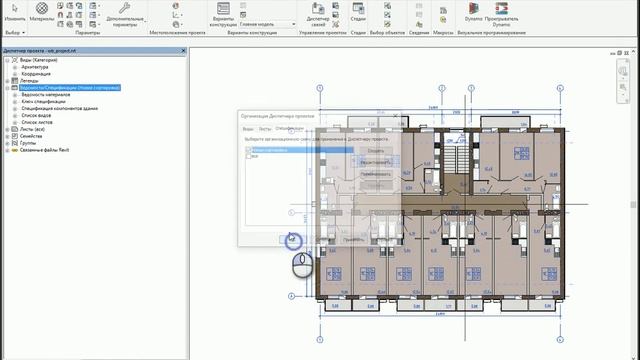Click Save Selection icon in Выбор объектов
Viewport: 640px width, 360px height.
387,6
